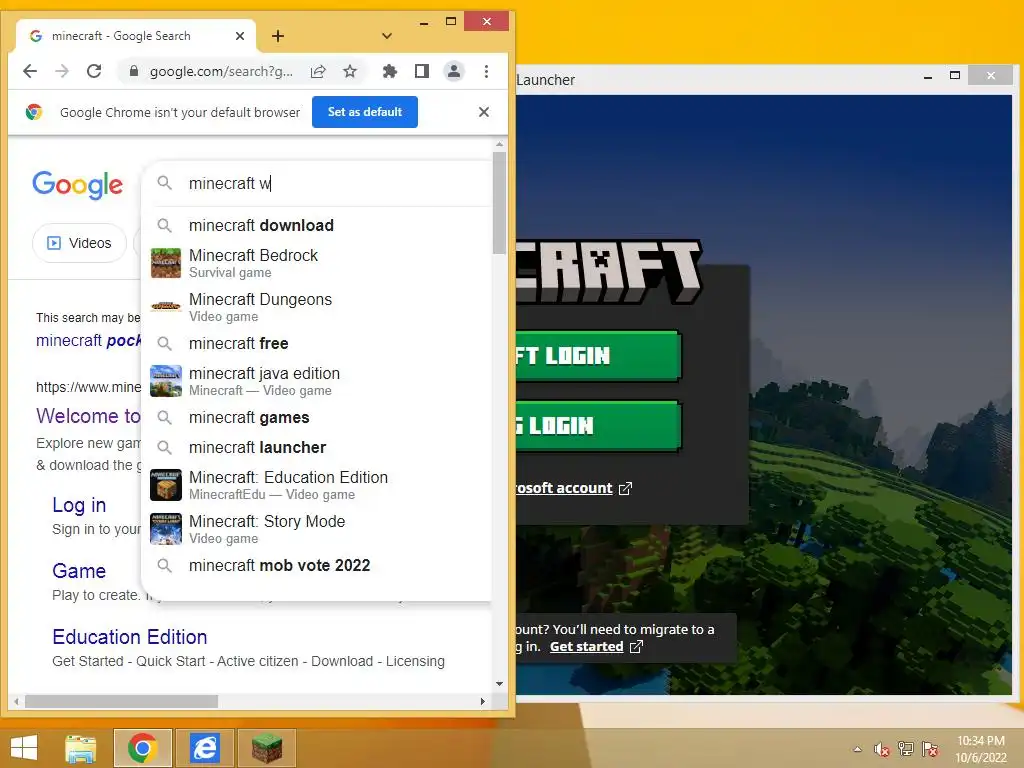Open the Chrome extensions puzzle icon
1024x768 pixels.
point(390,71)
